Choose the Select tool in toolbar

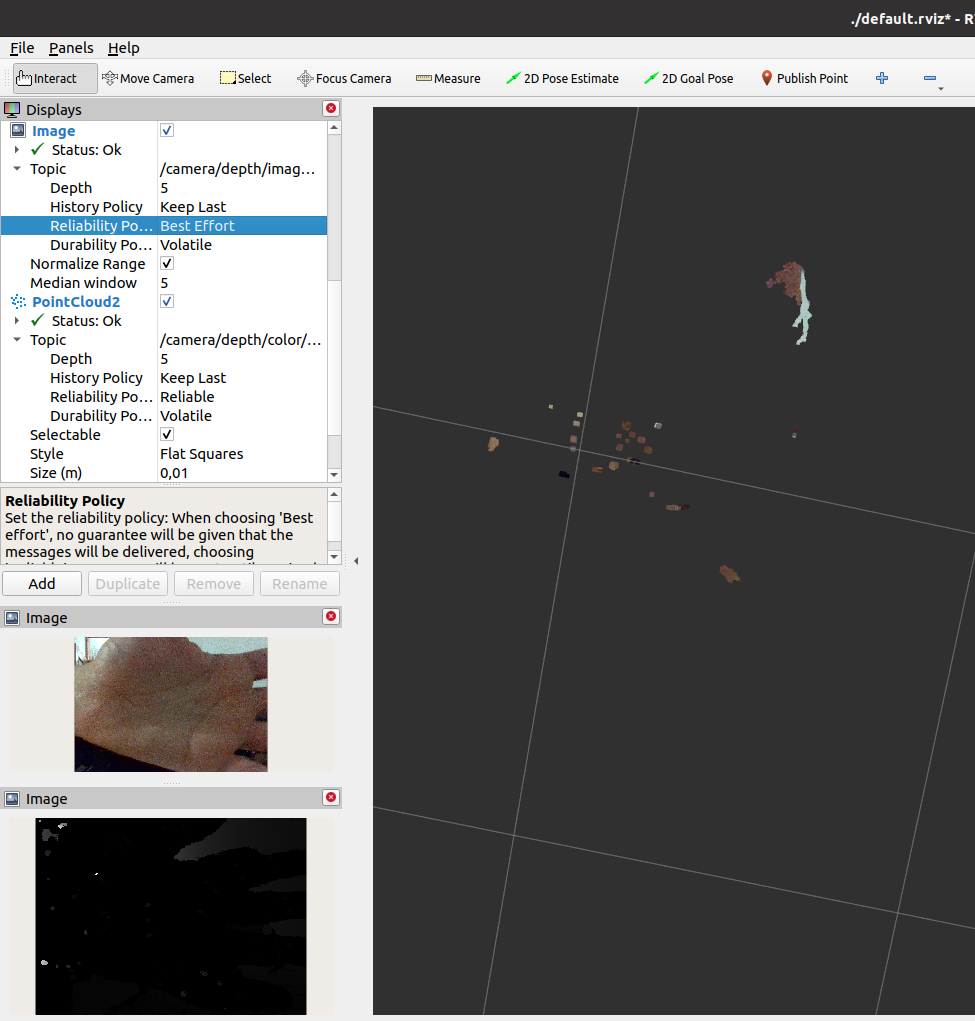pos(245,77)
